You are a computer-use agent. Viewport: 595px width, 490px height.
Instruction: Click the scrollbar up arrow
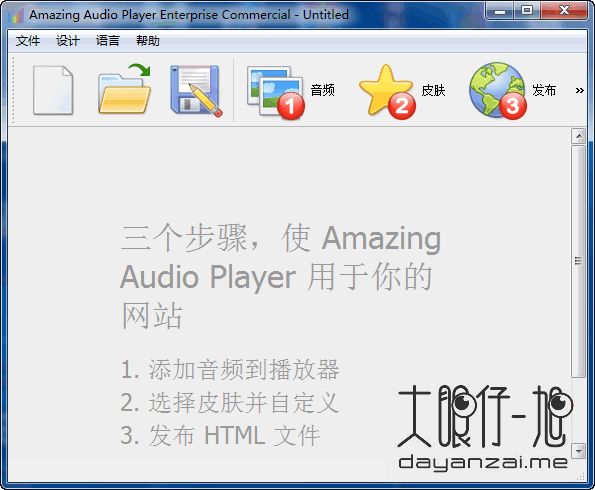(x=578, y=136)
